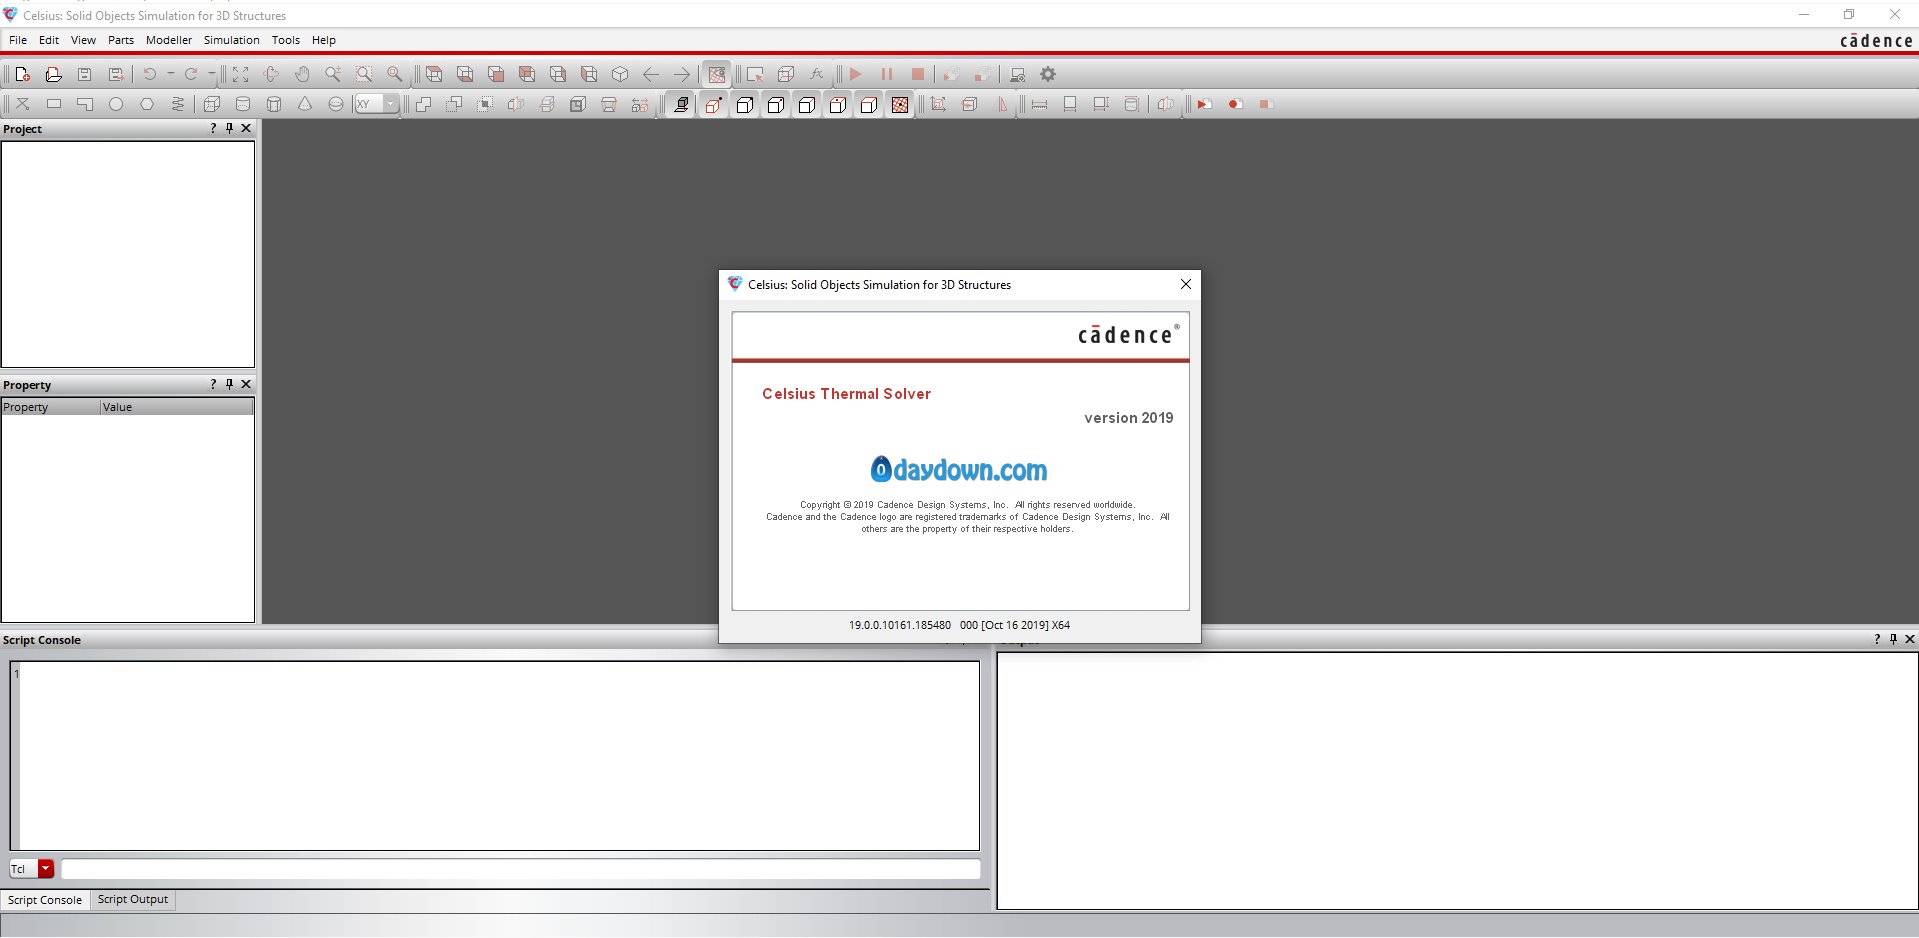Click the Zoom In magnifier with plus

point(333,74)
